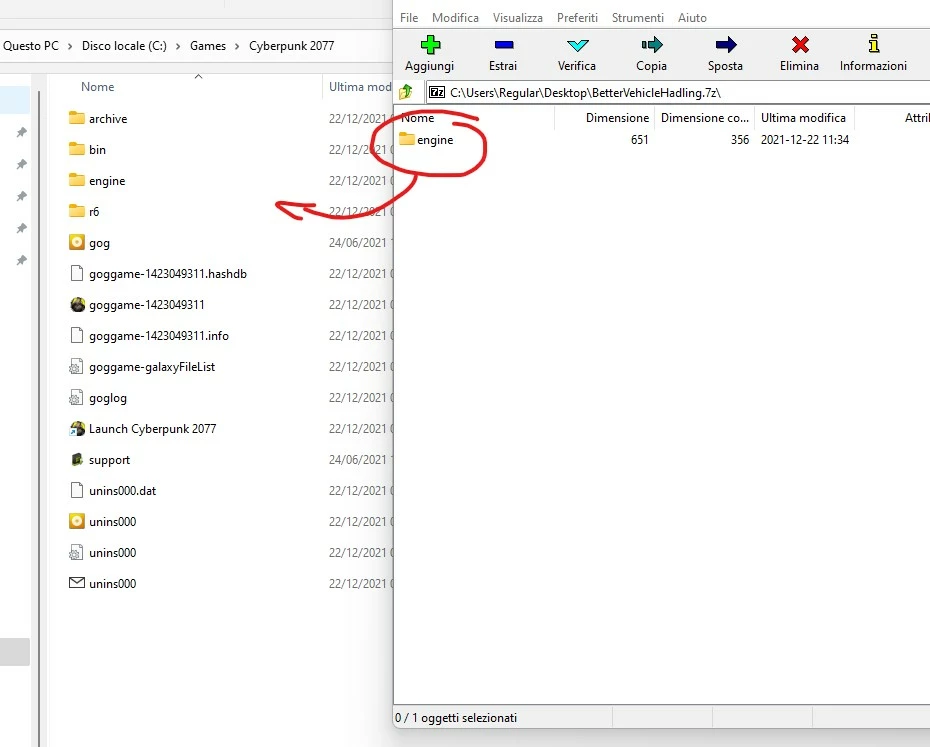Screen dimensions: 930x747
Task: Open the Preferiti menu
Action: point(577,18)
